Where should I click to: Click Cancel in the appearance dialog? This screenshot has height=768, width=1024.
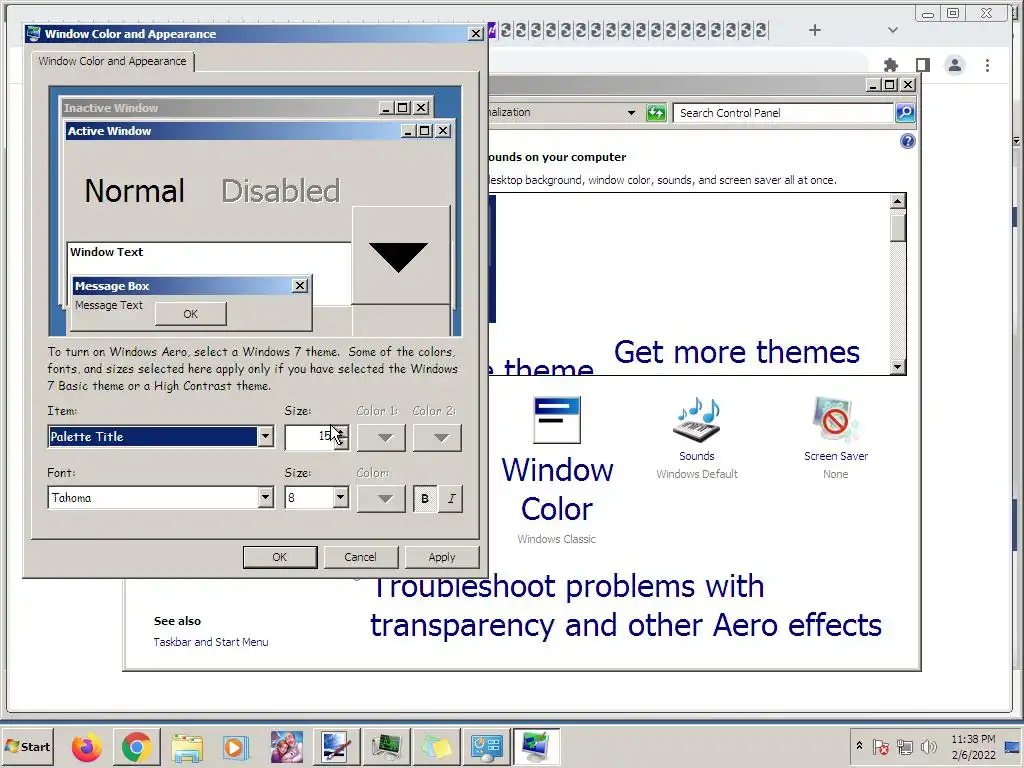coord(360,557)
